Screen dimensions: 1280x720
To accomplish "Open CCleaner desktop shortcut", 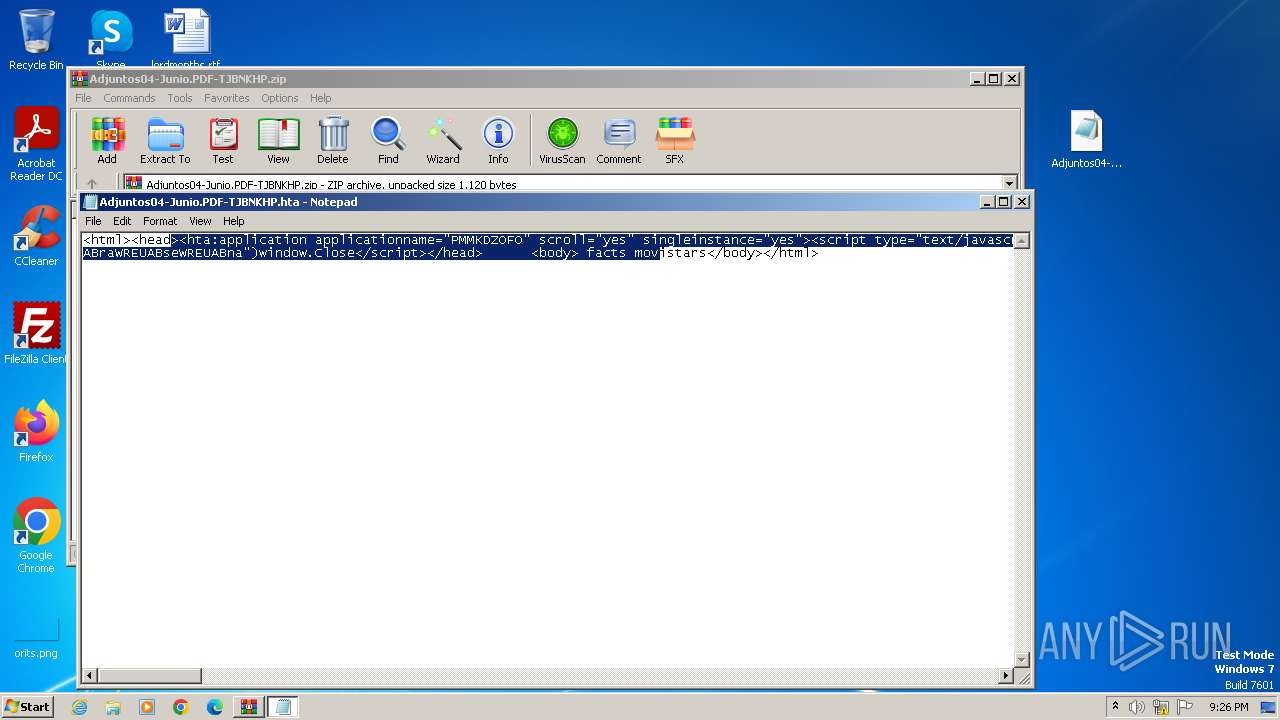I will (36, 236).
